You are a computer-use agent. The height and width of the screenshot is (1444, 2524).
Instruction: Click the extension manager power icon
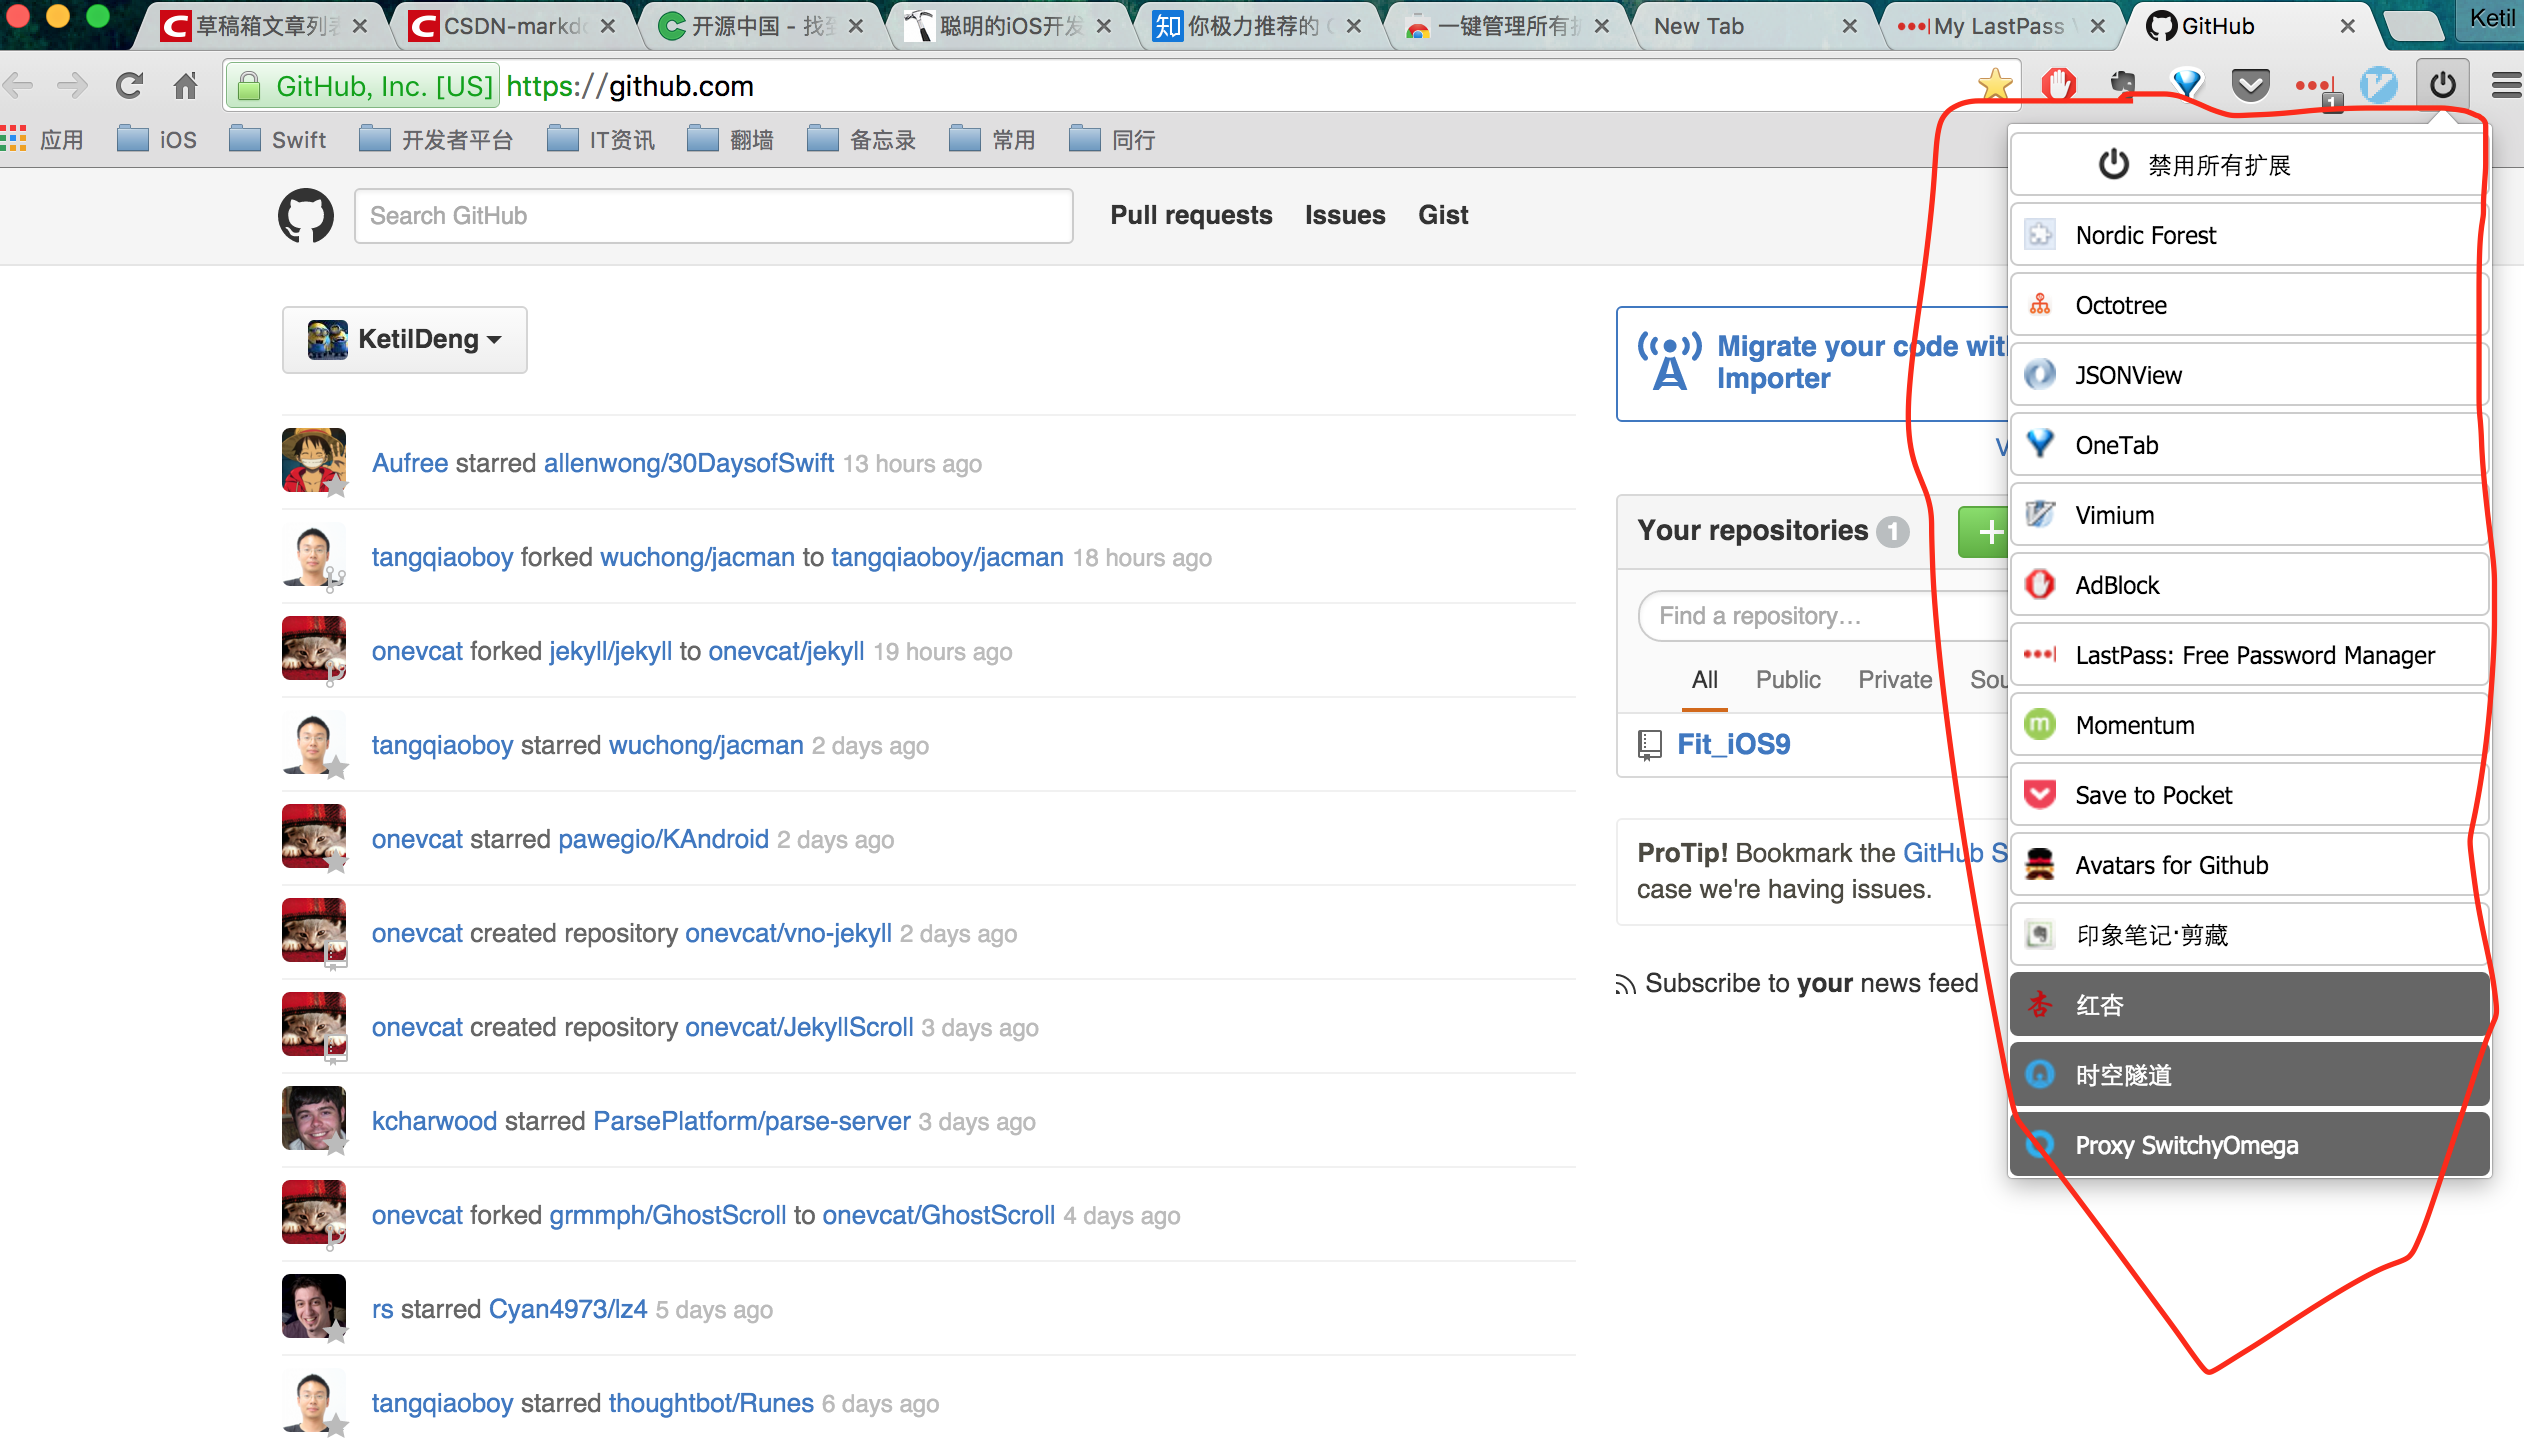pos(2443,85)
